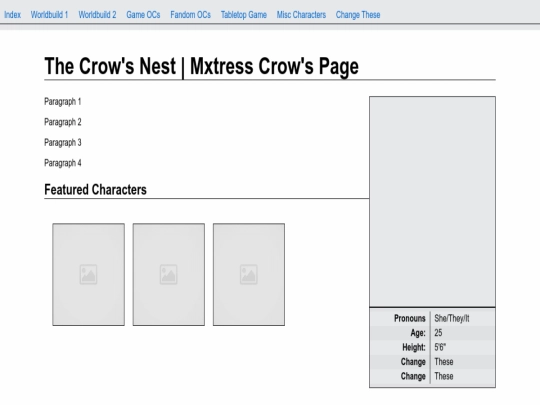
Task: Click image icon in third character card
Action: (249, 274)
